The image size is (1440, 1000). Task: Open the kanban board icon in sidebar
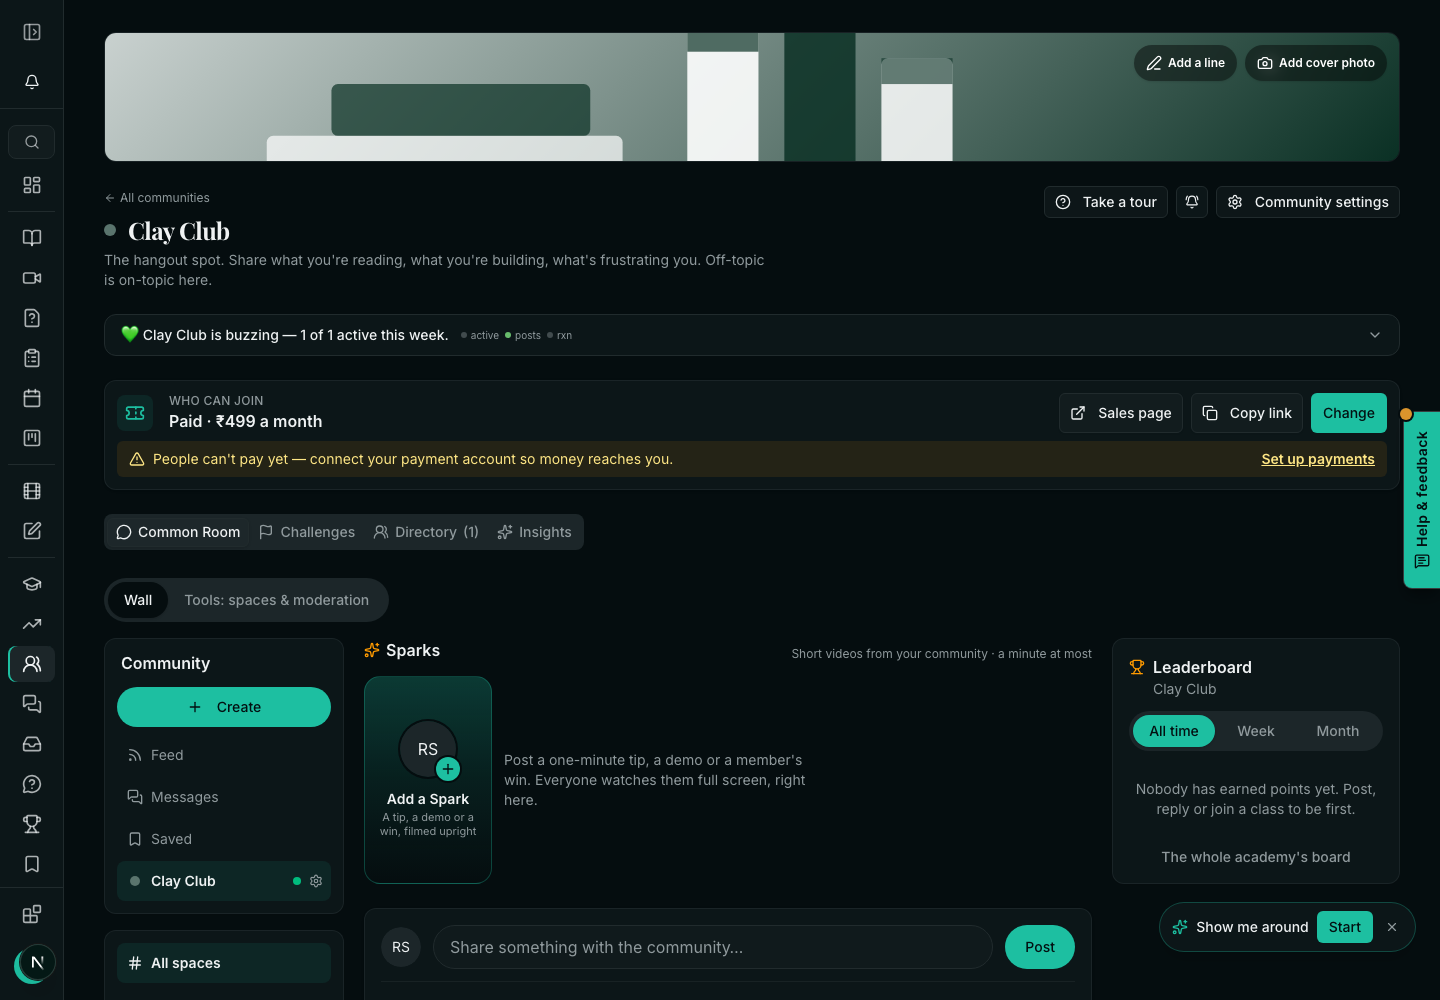pyautogui.click(x=32, y=438)
